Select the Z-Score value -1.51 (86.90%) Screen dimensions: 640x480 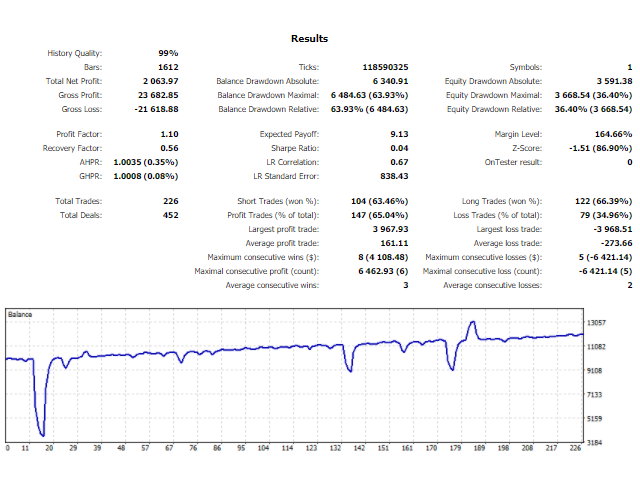pyautogui.click(x=598, y=148)
